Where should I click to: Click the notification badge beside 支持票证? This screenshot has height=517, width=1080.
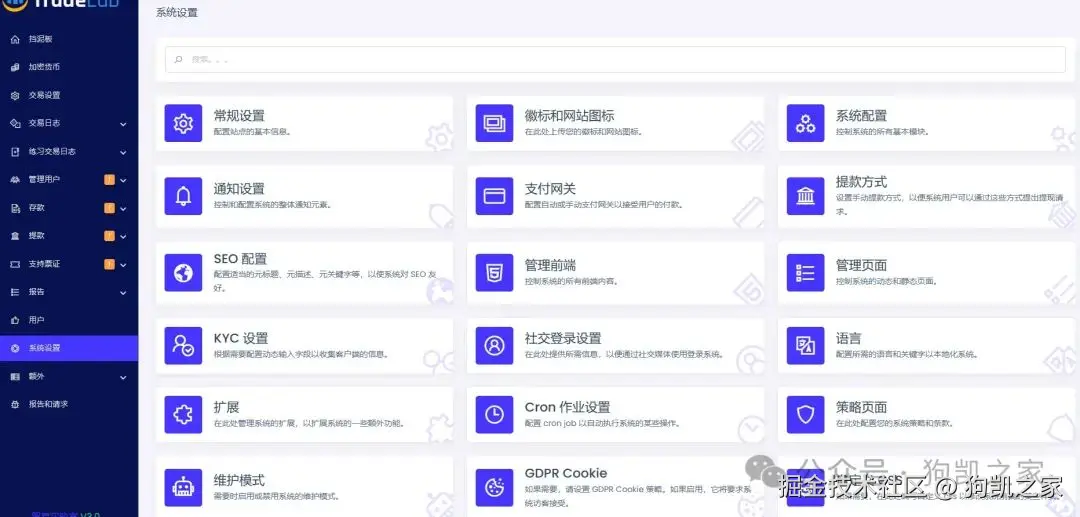click(110, 264)
